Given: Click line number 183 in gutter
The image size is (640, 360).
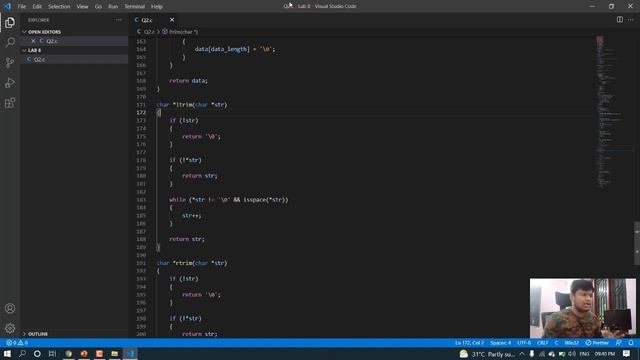Looking at the screenshot, I should click(141, 200).
